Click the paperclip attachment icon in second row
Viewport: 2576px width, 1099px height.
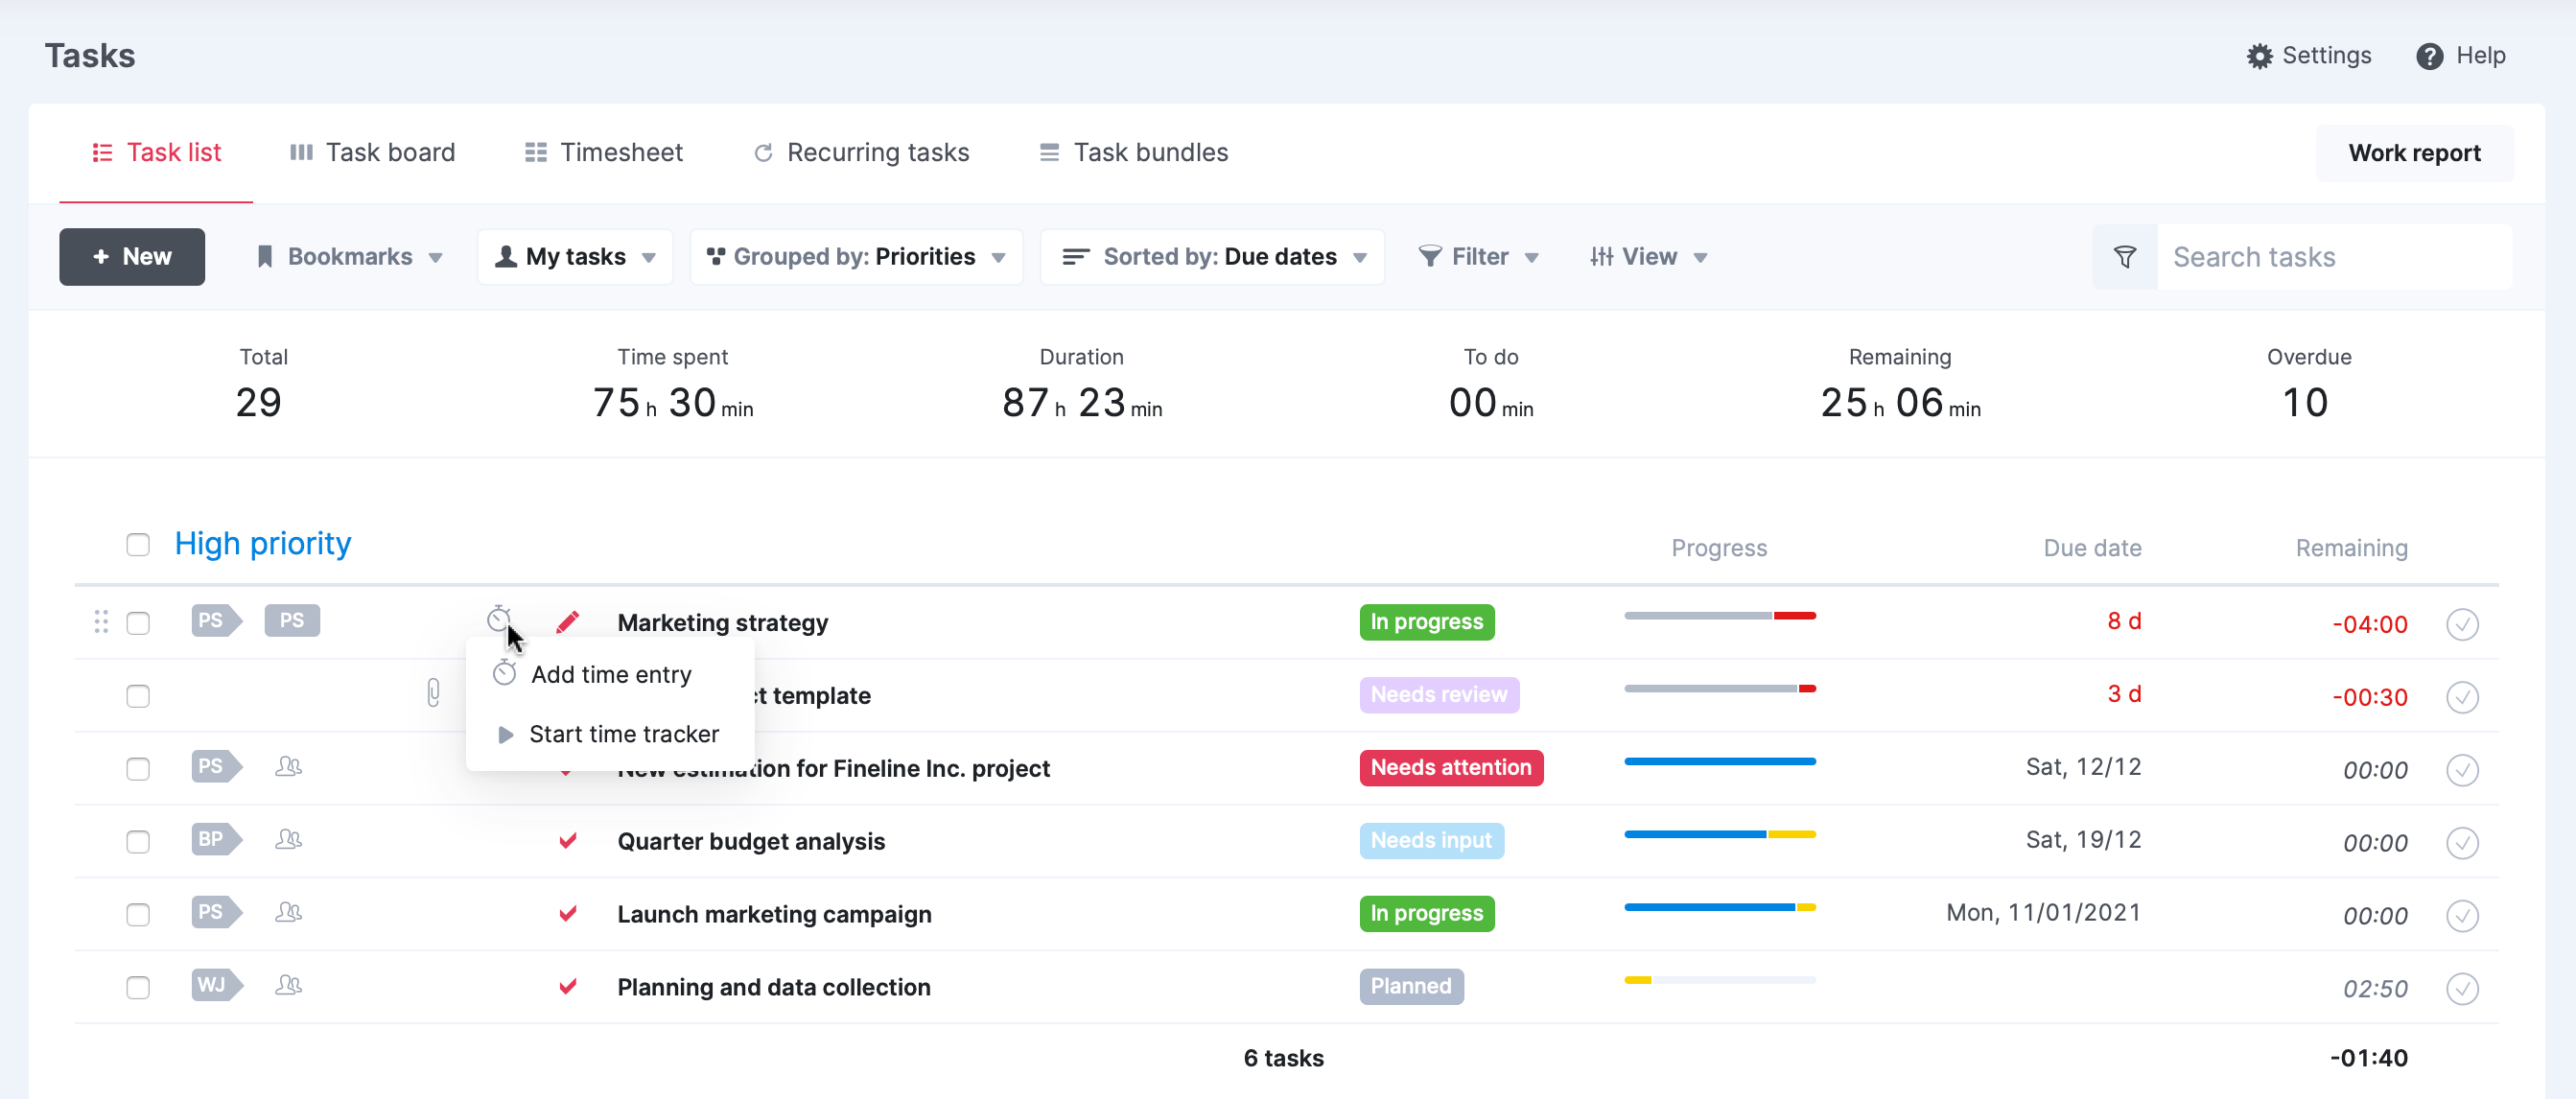pos(433,693)
